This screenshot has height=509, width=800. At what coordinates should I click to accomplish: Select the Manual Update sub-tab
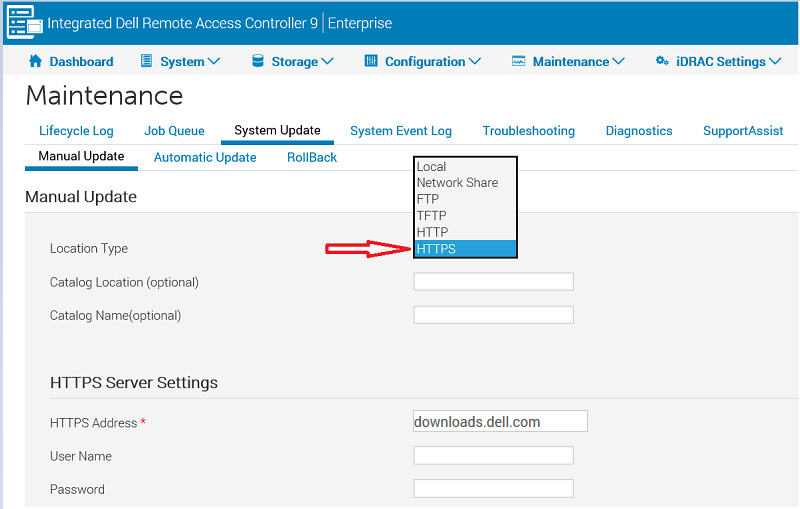(x=81, y=156)
